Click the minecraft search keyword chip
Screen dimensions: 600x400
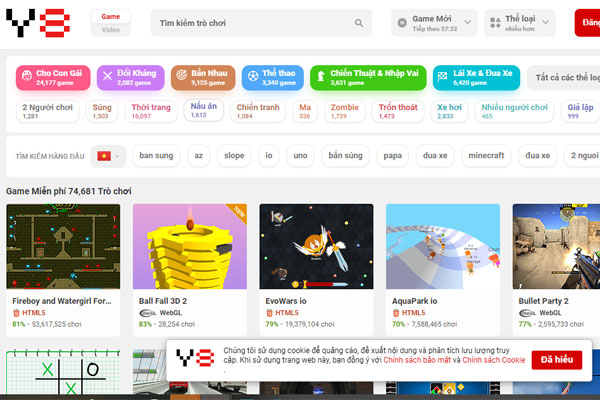click(486, 156)
